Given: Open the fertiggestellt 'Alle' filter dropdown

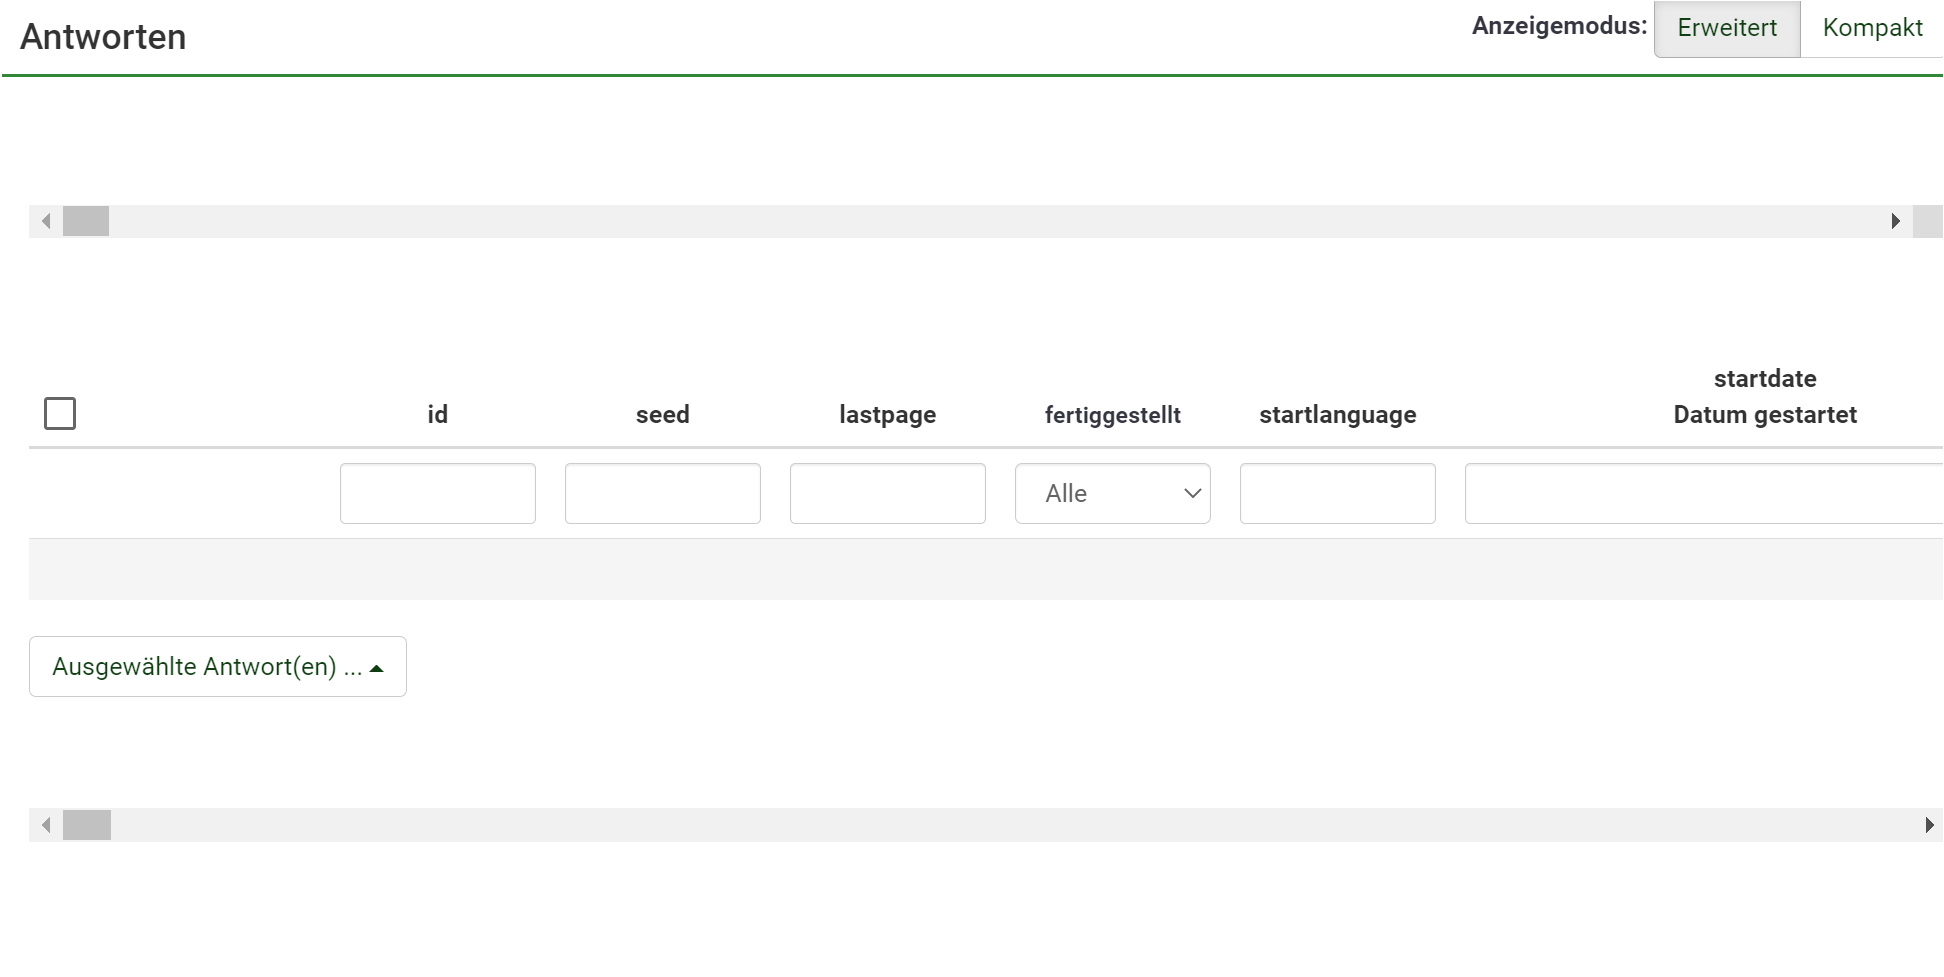Looking at the screenshot, I should (1112, 493).
